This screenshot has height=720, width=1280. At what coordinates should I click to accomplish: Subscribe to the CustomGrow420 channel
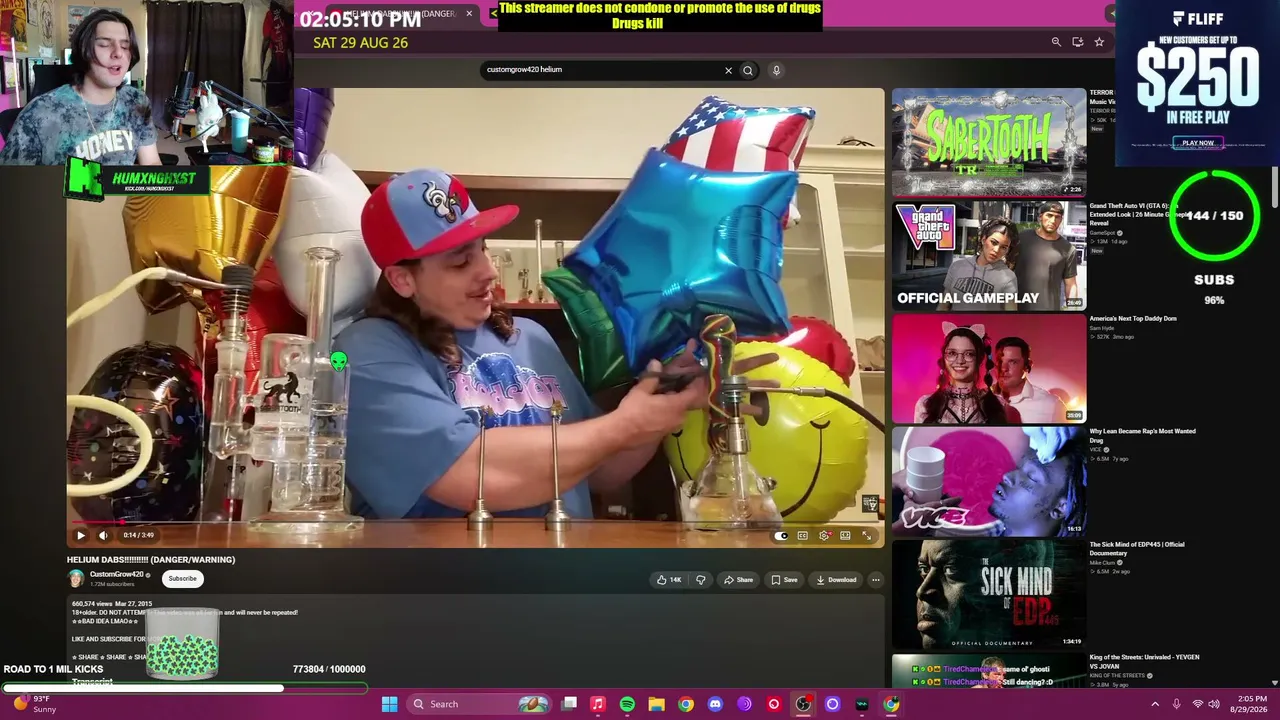pyautogui.click(x=183, y=578)
